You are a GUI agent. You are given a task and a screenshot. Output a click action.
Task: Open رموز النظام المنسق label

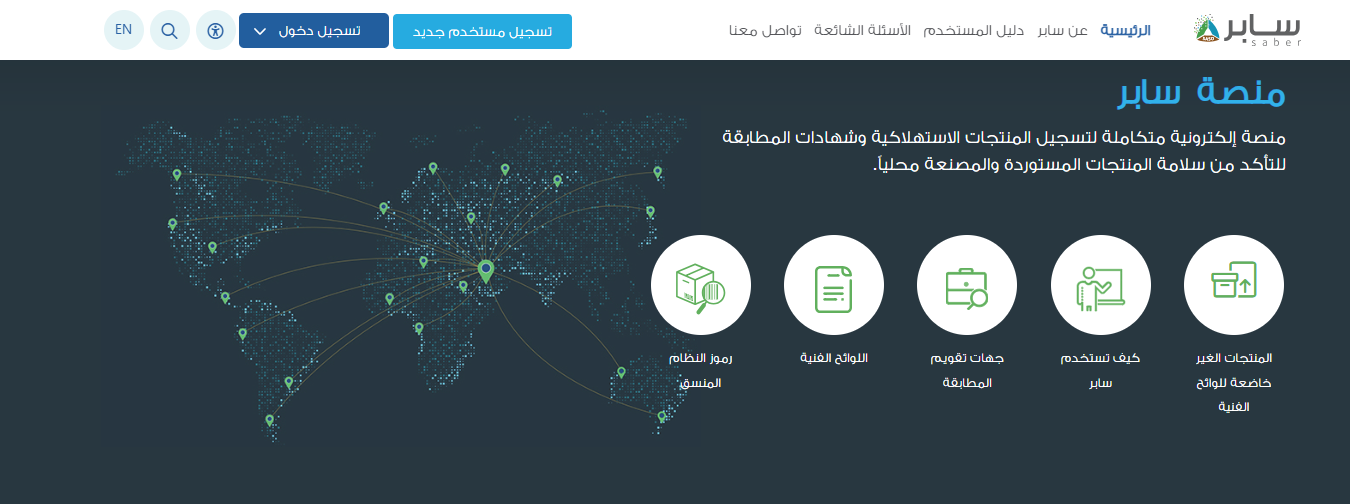coord(701,370)
